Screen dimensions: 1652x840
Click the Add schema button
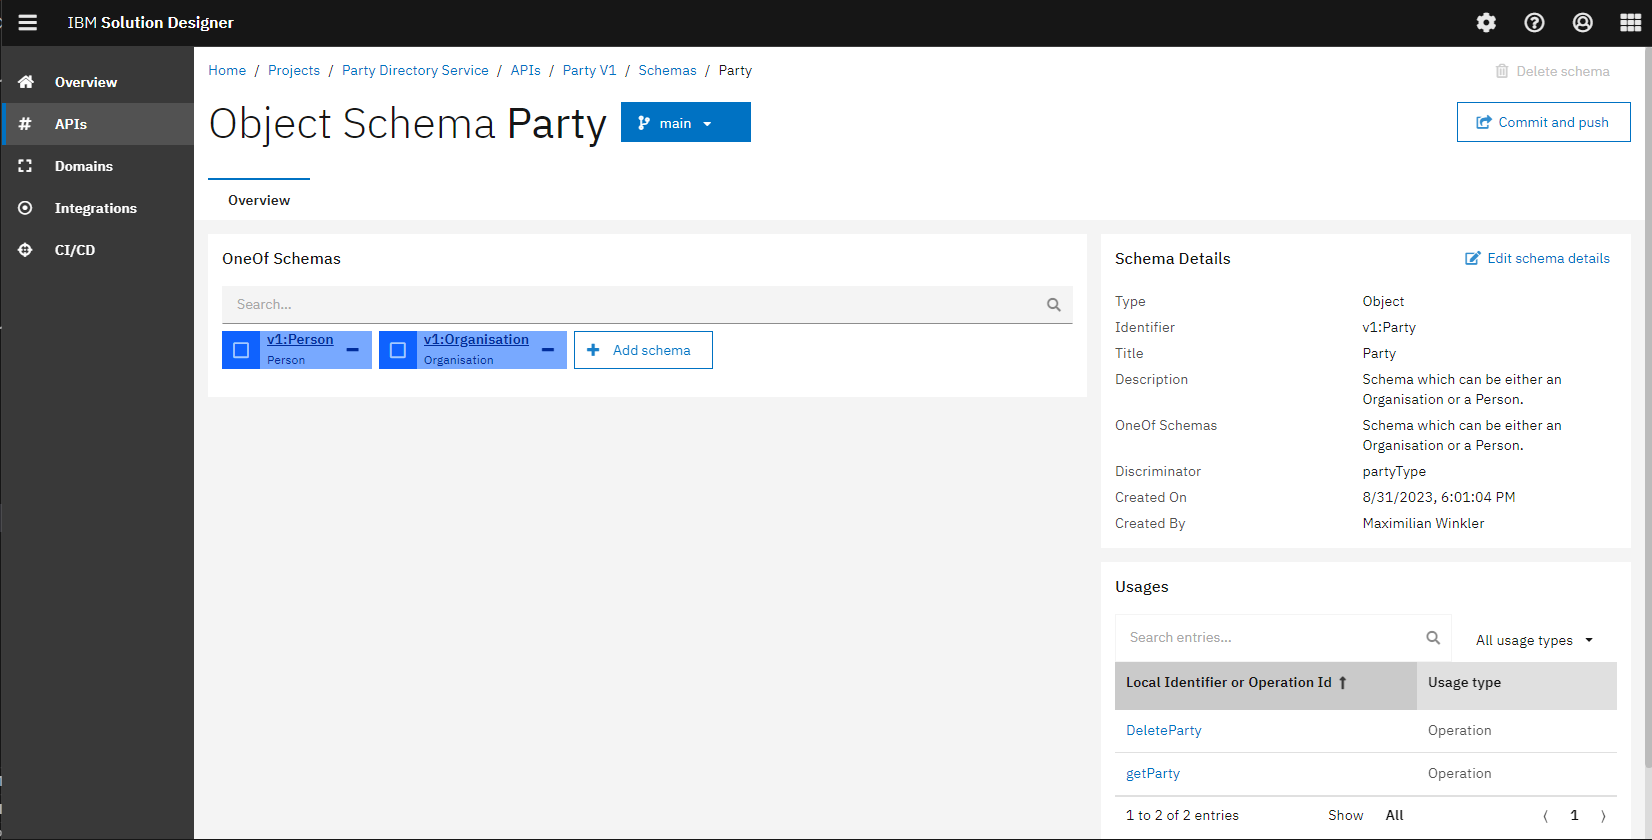[x=643, y=350]
